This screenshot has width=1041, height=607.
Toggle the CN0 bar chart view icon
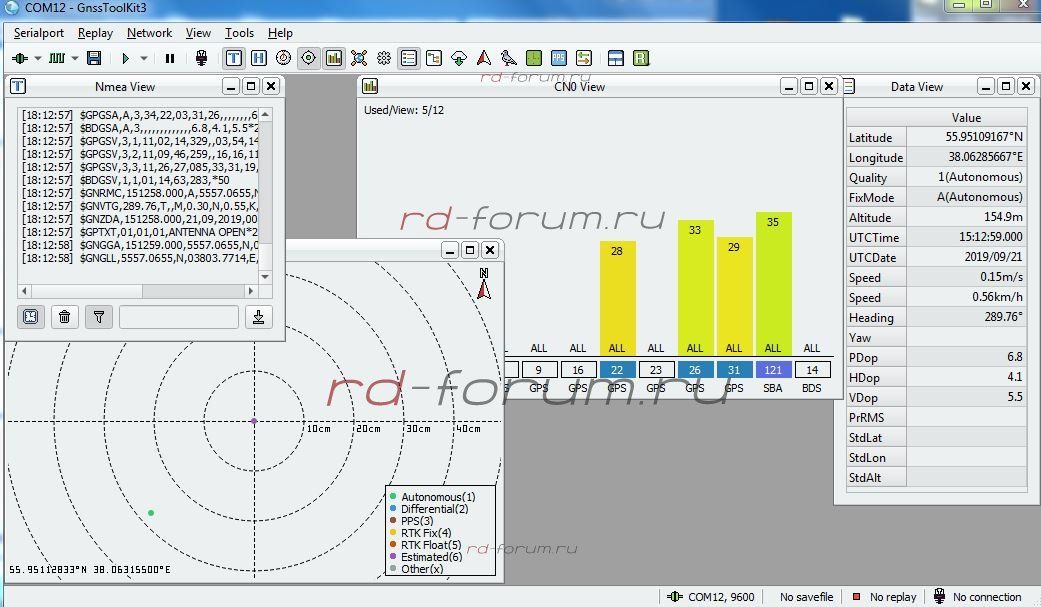(x=334, y=58)
